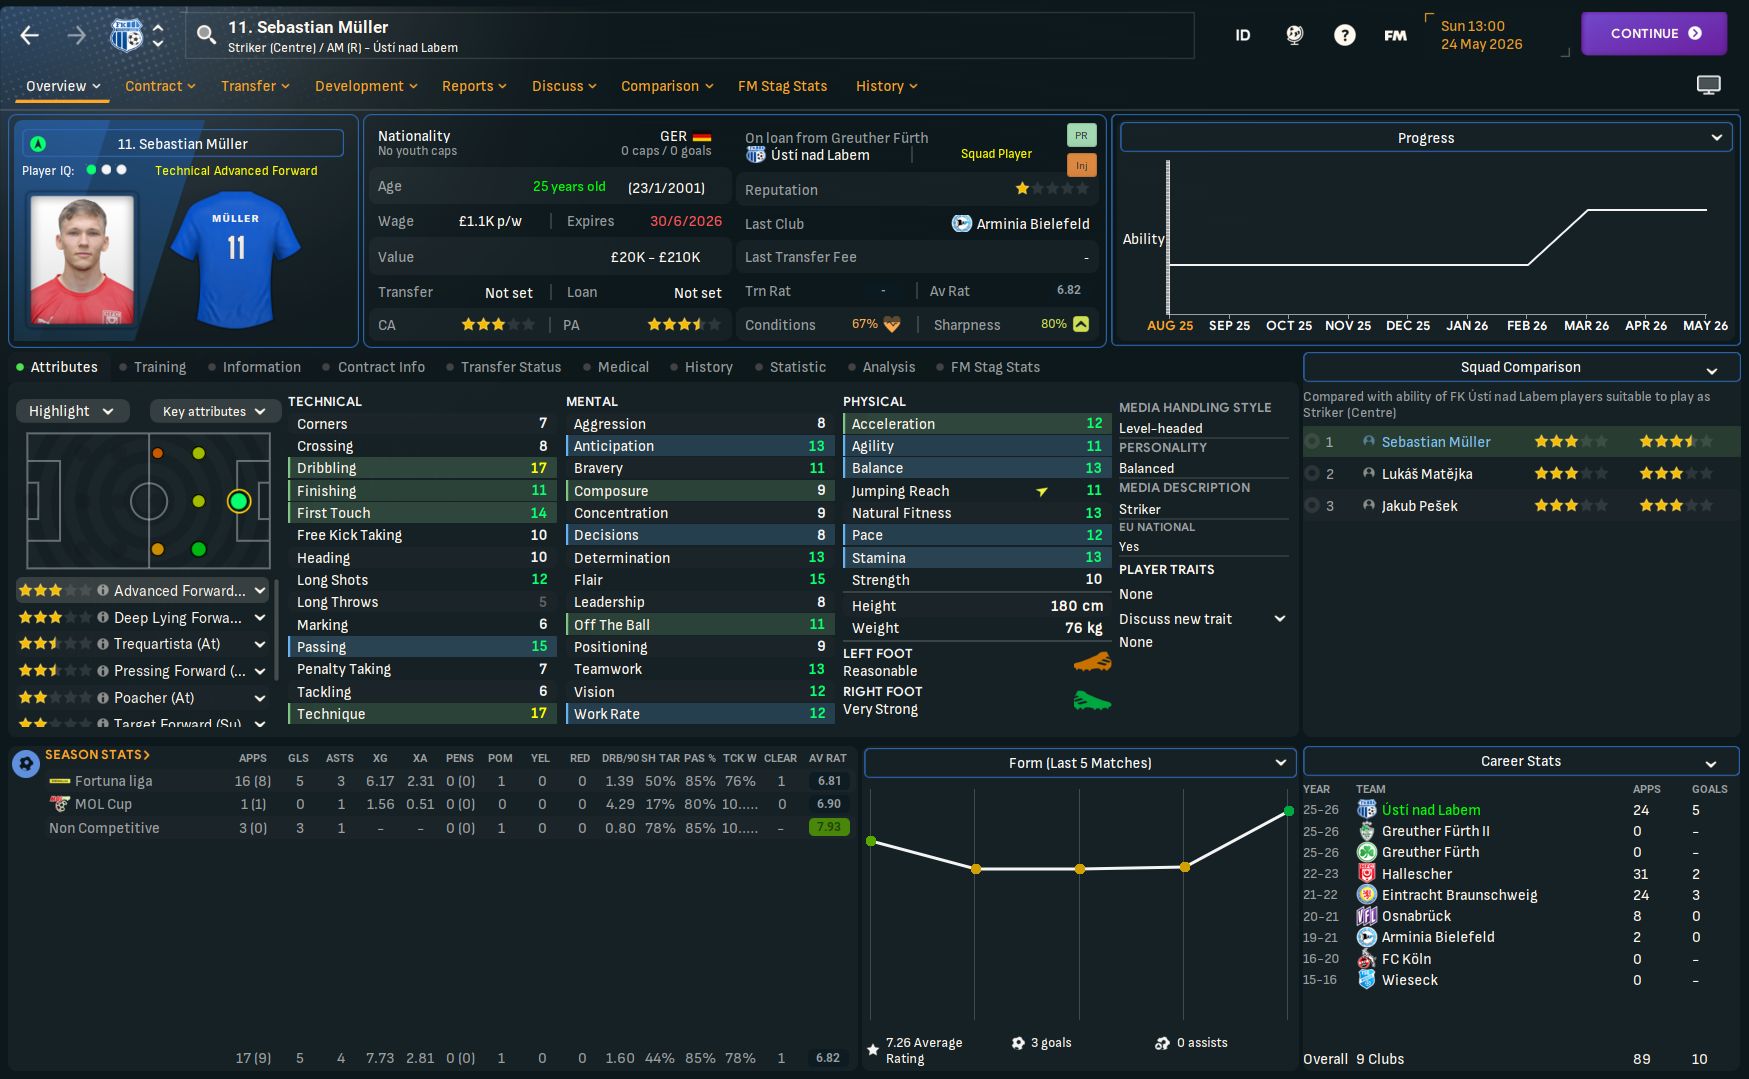Click the orange left foot boot icon
Viewport: 1749px width, 1079px height.
click(1092, 662)
